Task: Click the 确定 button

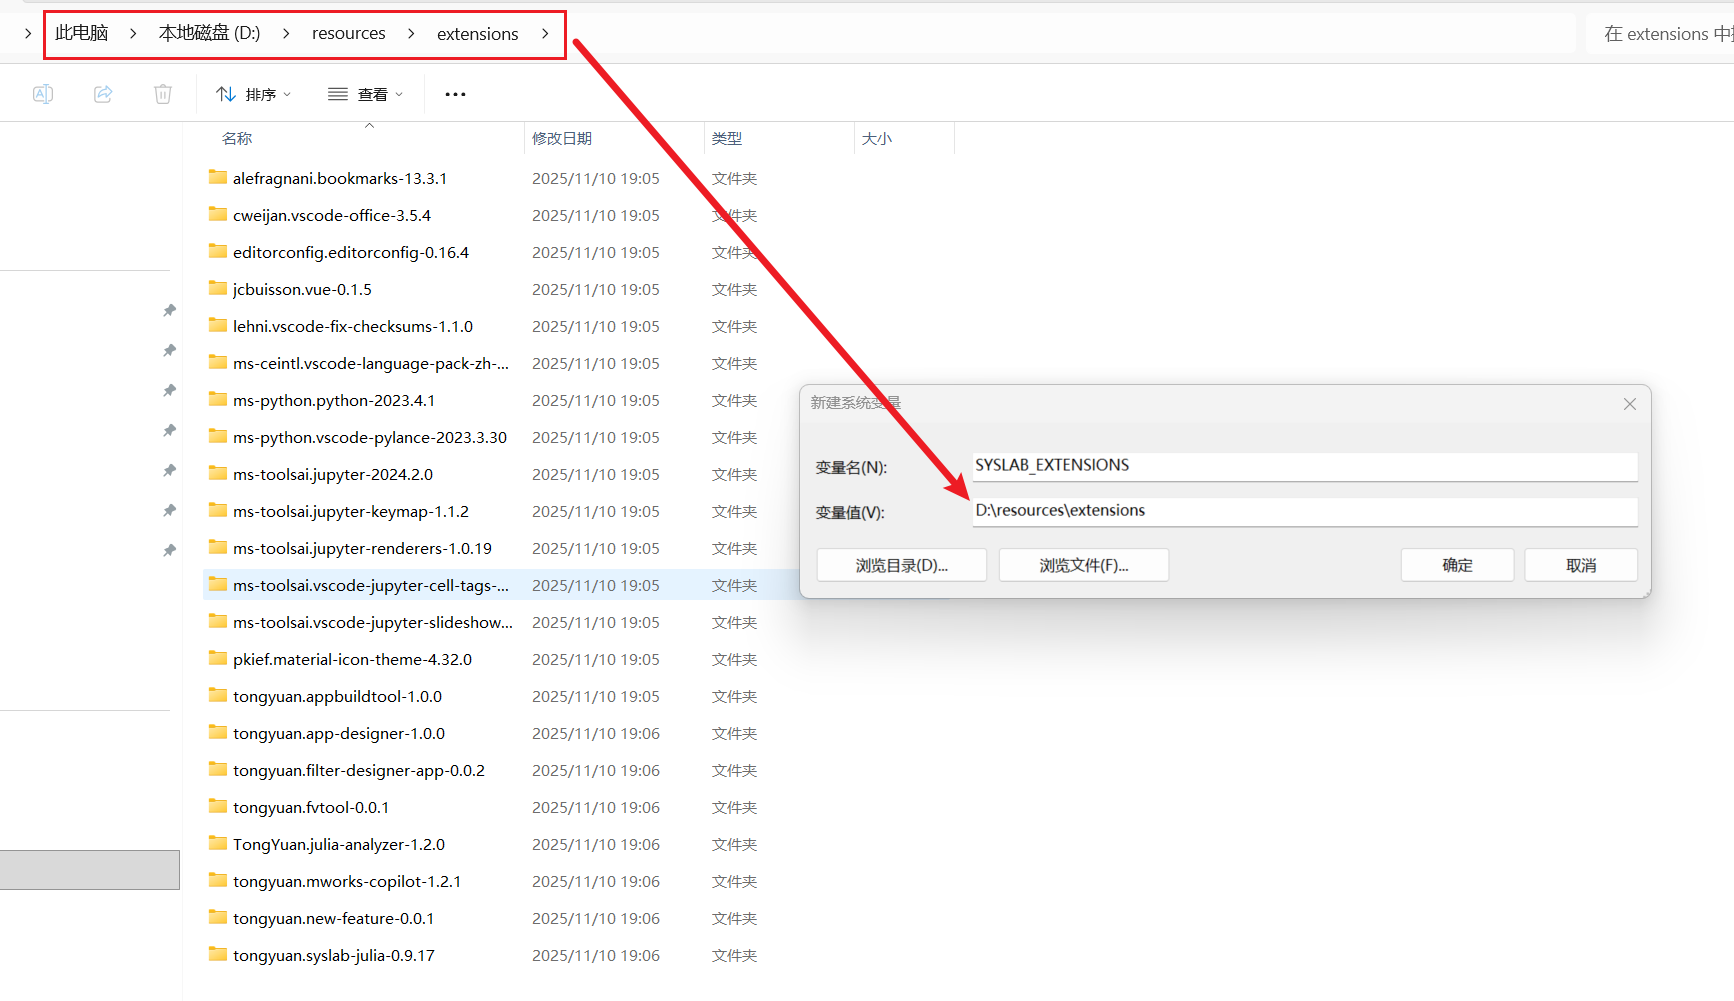Action: point(1456,565)
